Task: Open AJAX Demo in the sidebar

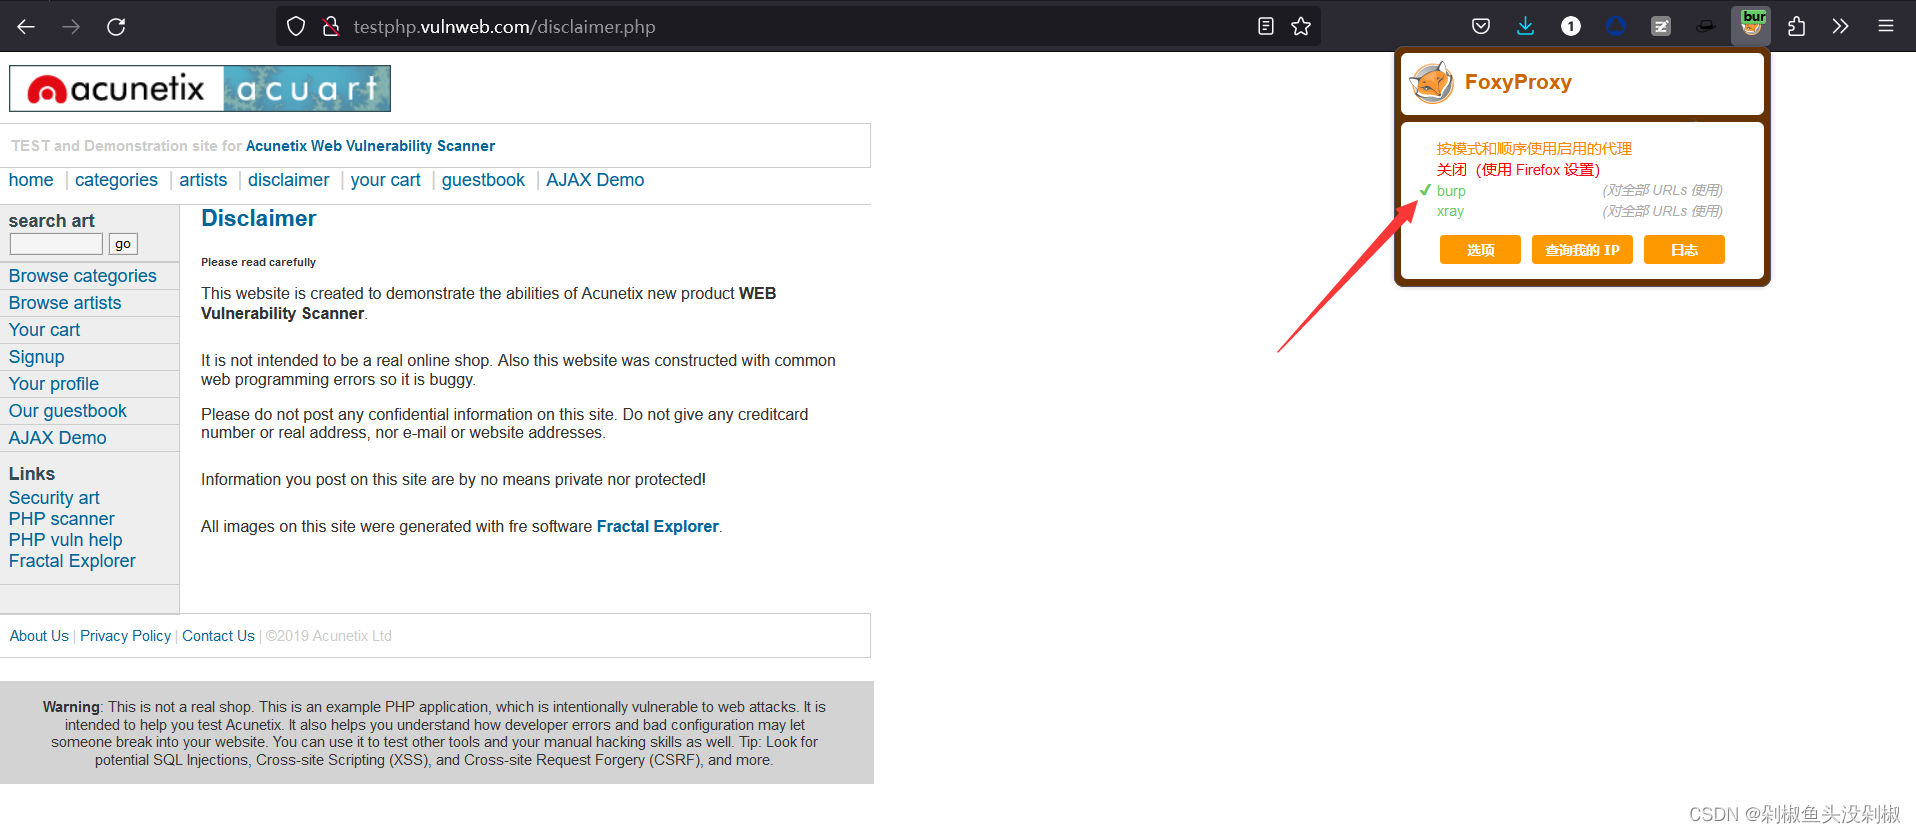Action: 57,438
